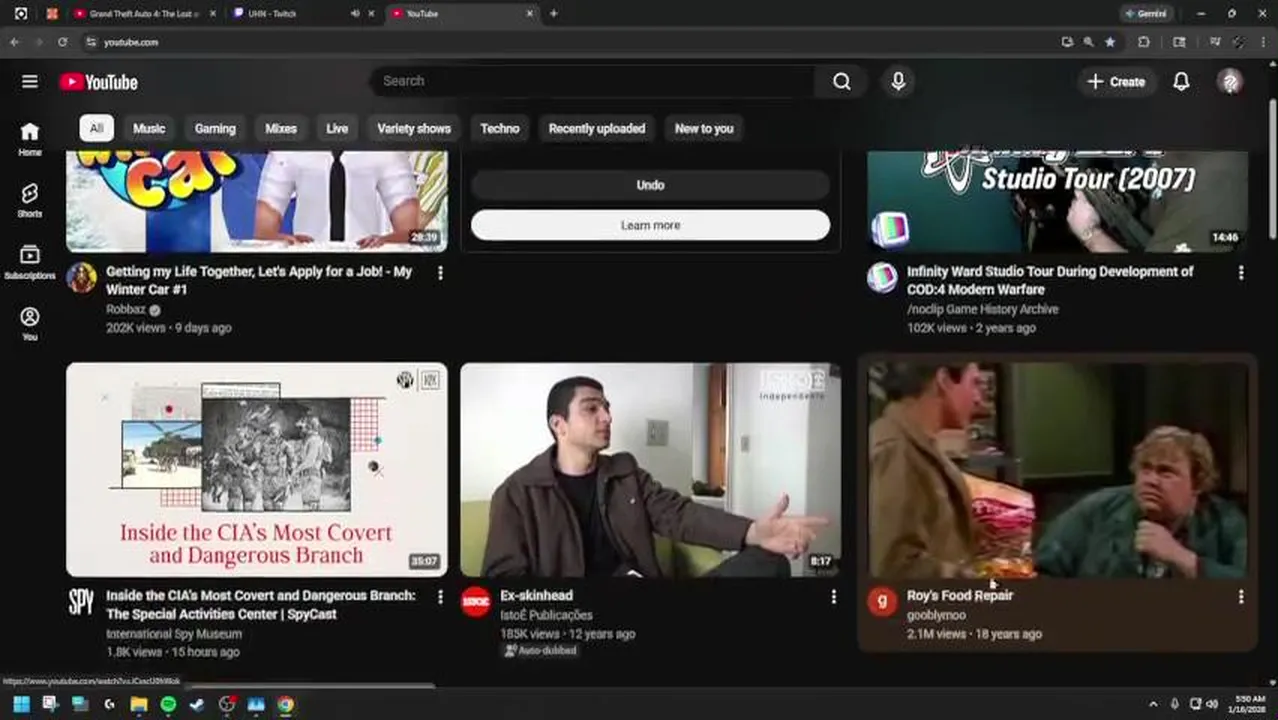Select the Live filter chip
This screenshot has width=1278, height=720.
[x=337, y=128]
